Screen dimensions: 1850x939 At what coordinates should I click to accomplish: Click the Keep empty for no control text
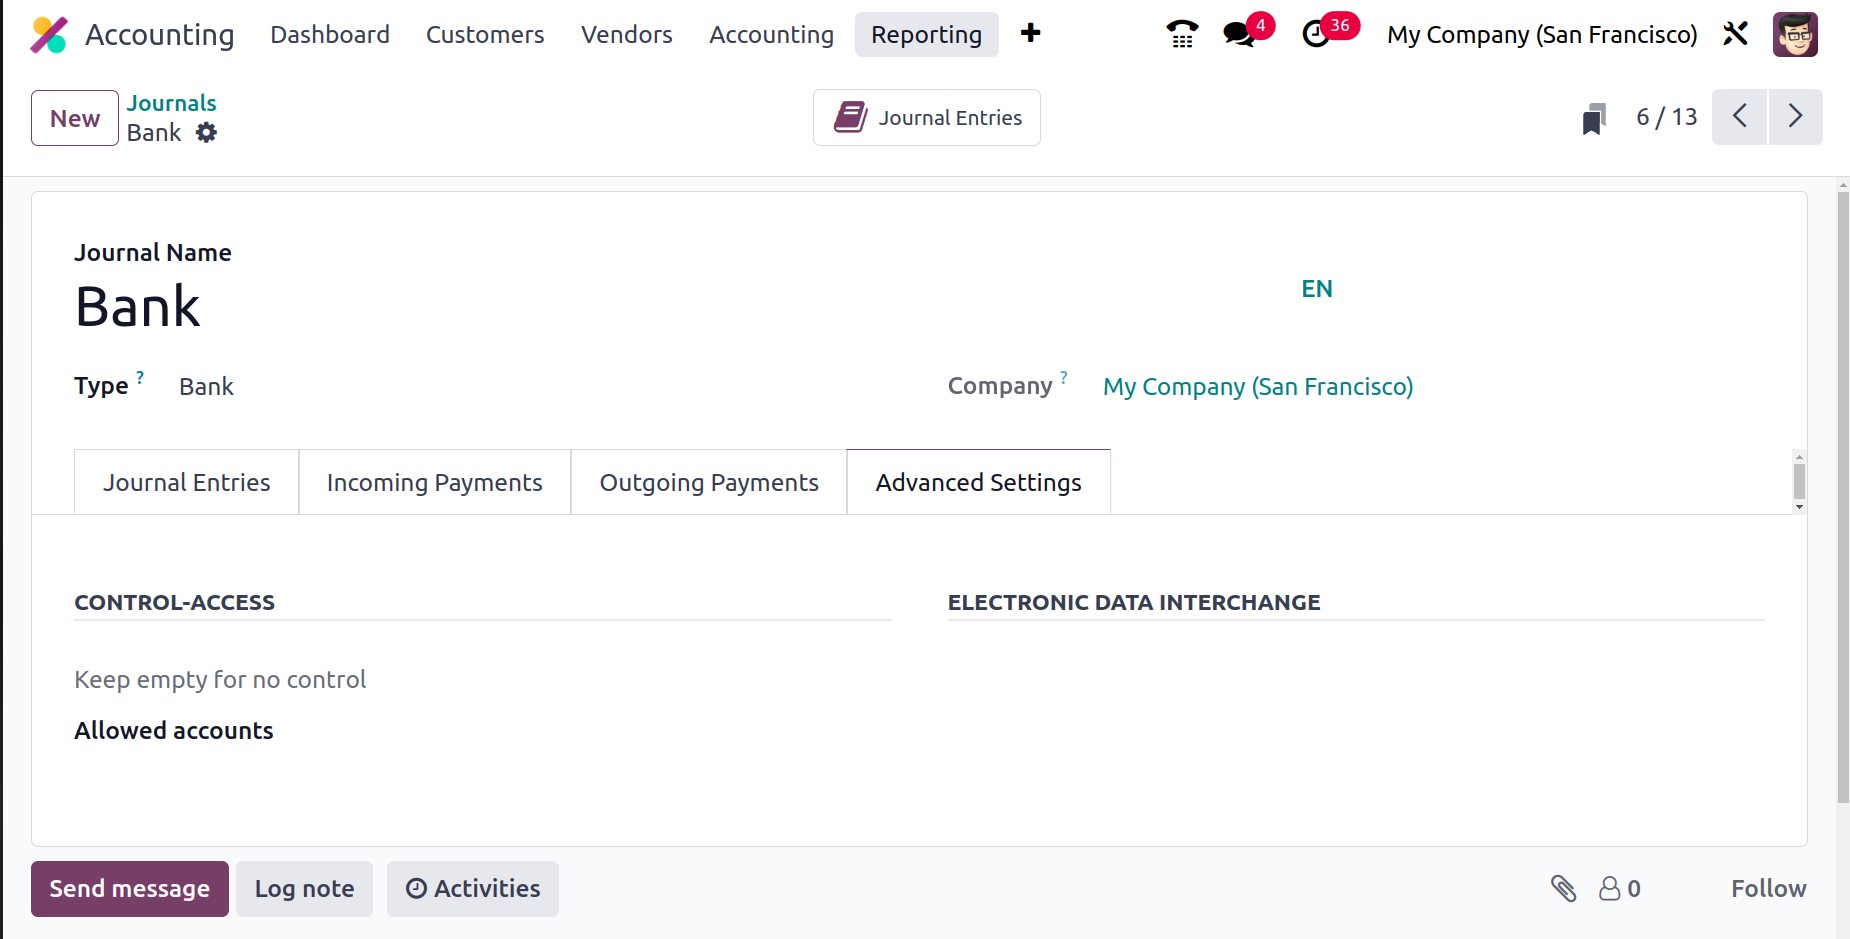click(220, 679)
